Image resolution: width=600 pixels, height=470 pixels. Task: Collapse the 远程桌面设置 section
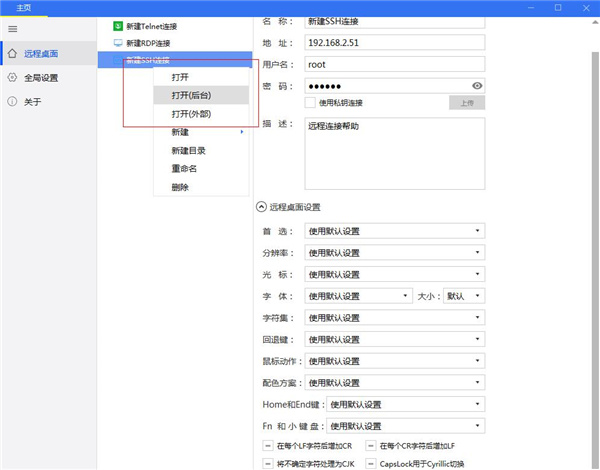point(262,207)
